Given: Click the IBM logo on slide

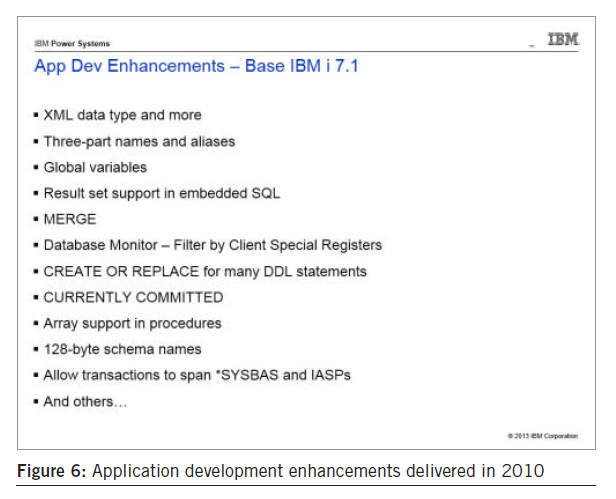Looking at the screenshot, I should (563, 39).
